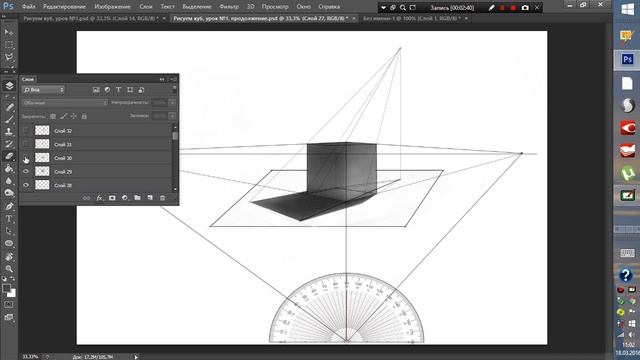
Task: Open the Редактирование menu
Action: coord(64,7)
